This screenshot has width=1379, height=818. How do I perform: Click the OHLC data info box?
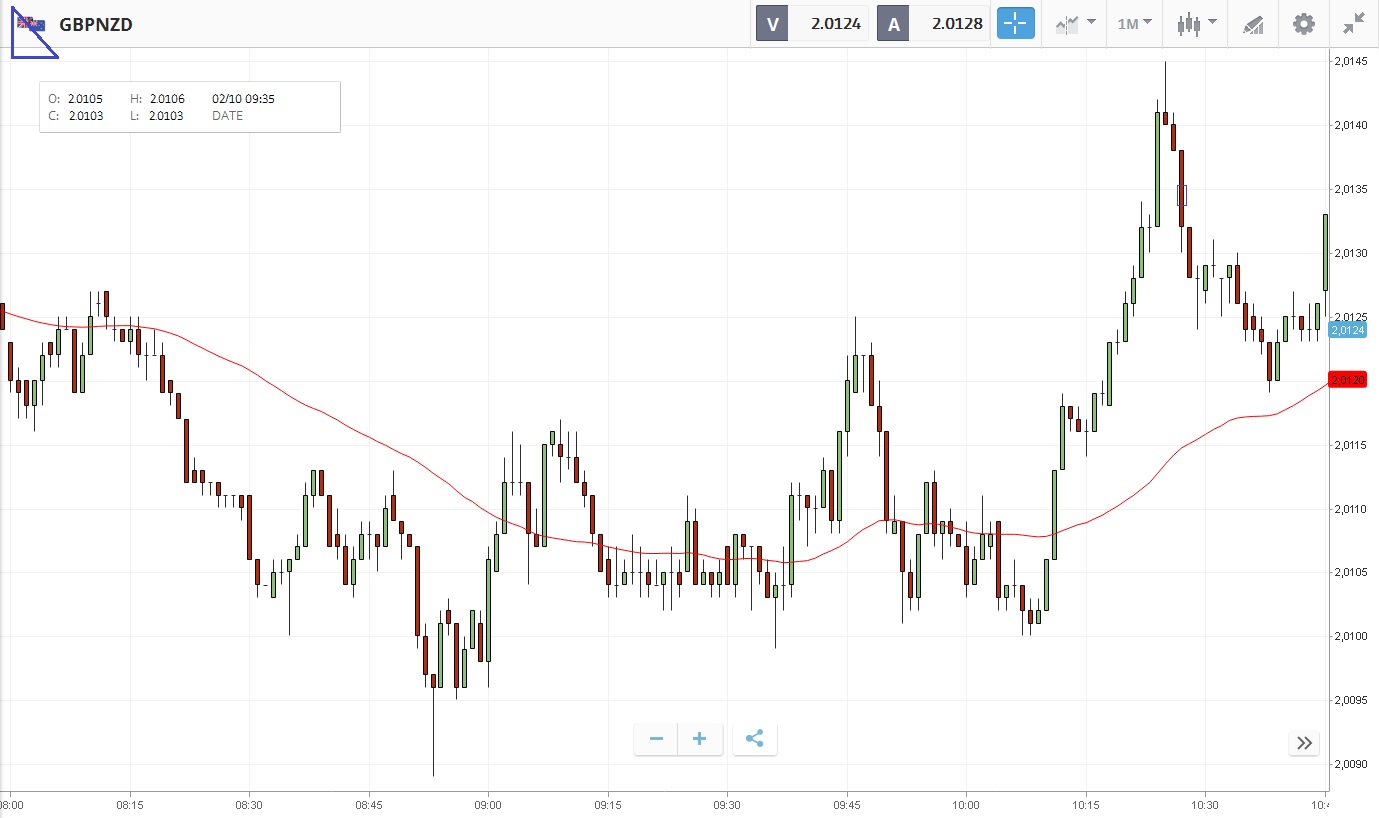point(190,106)
